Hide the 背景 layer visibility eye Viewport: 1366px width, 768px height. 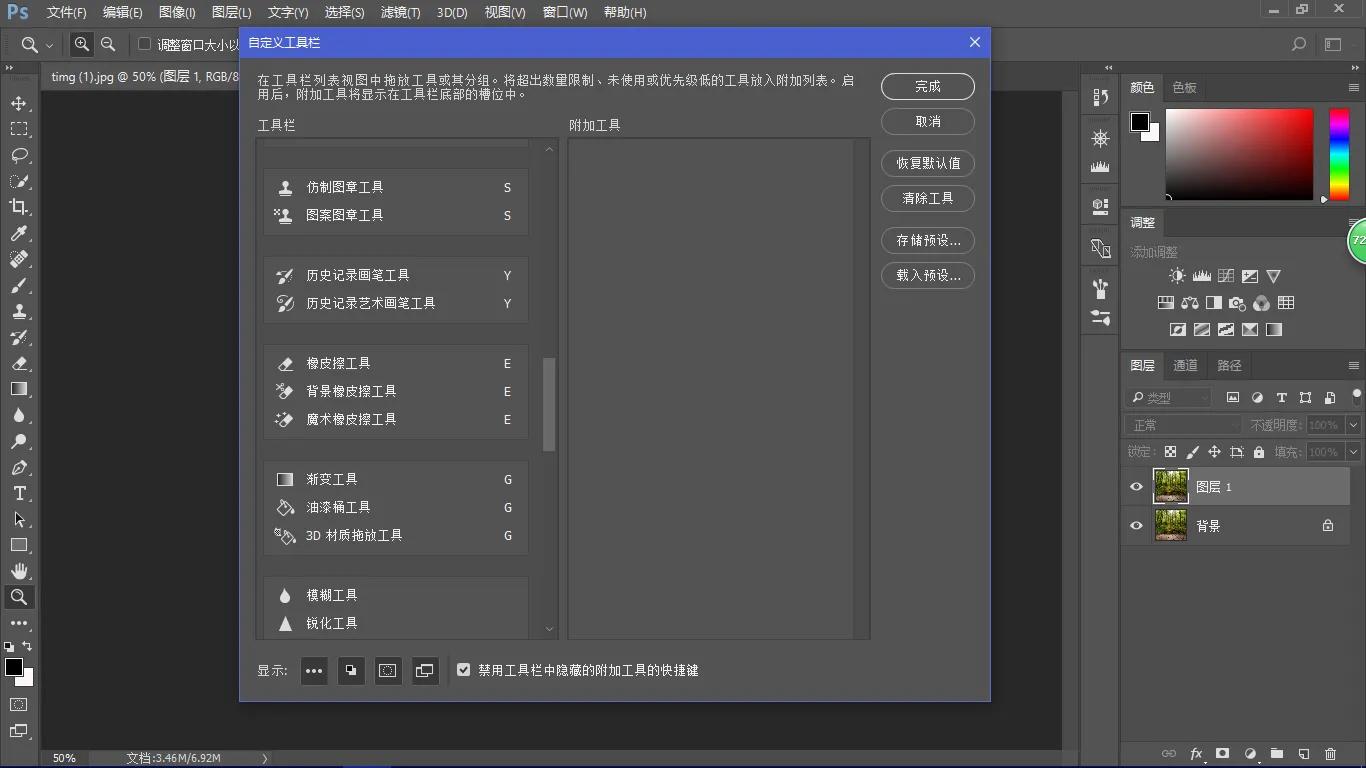[1135, 525]
